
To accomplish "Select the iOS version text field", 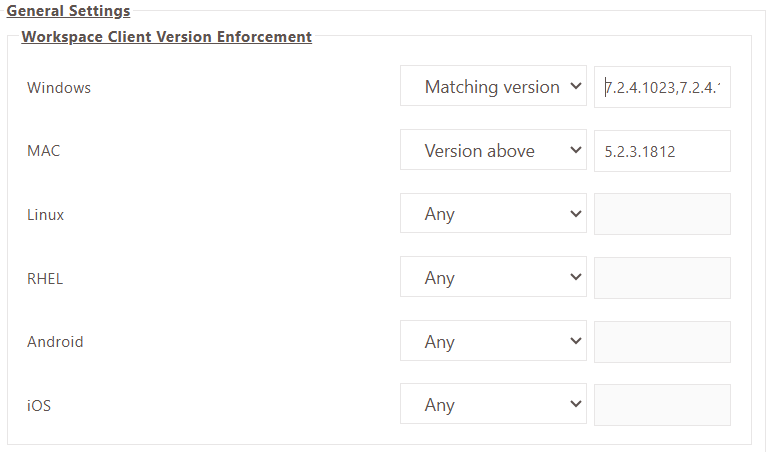I will (x=662, y=405).
